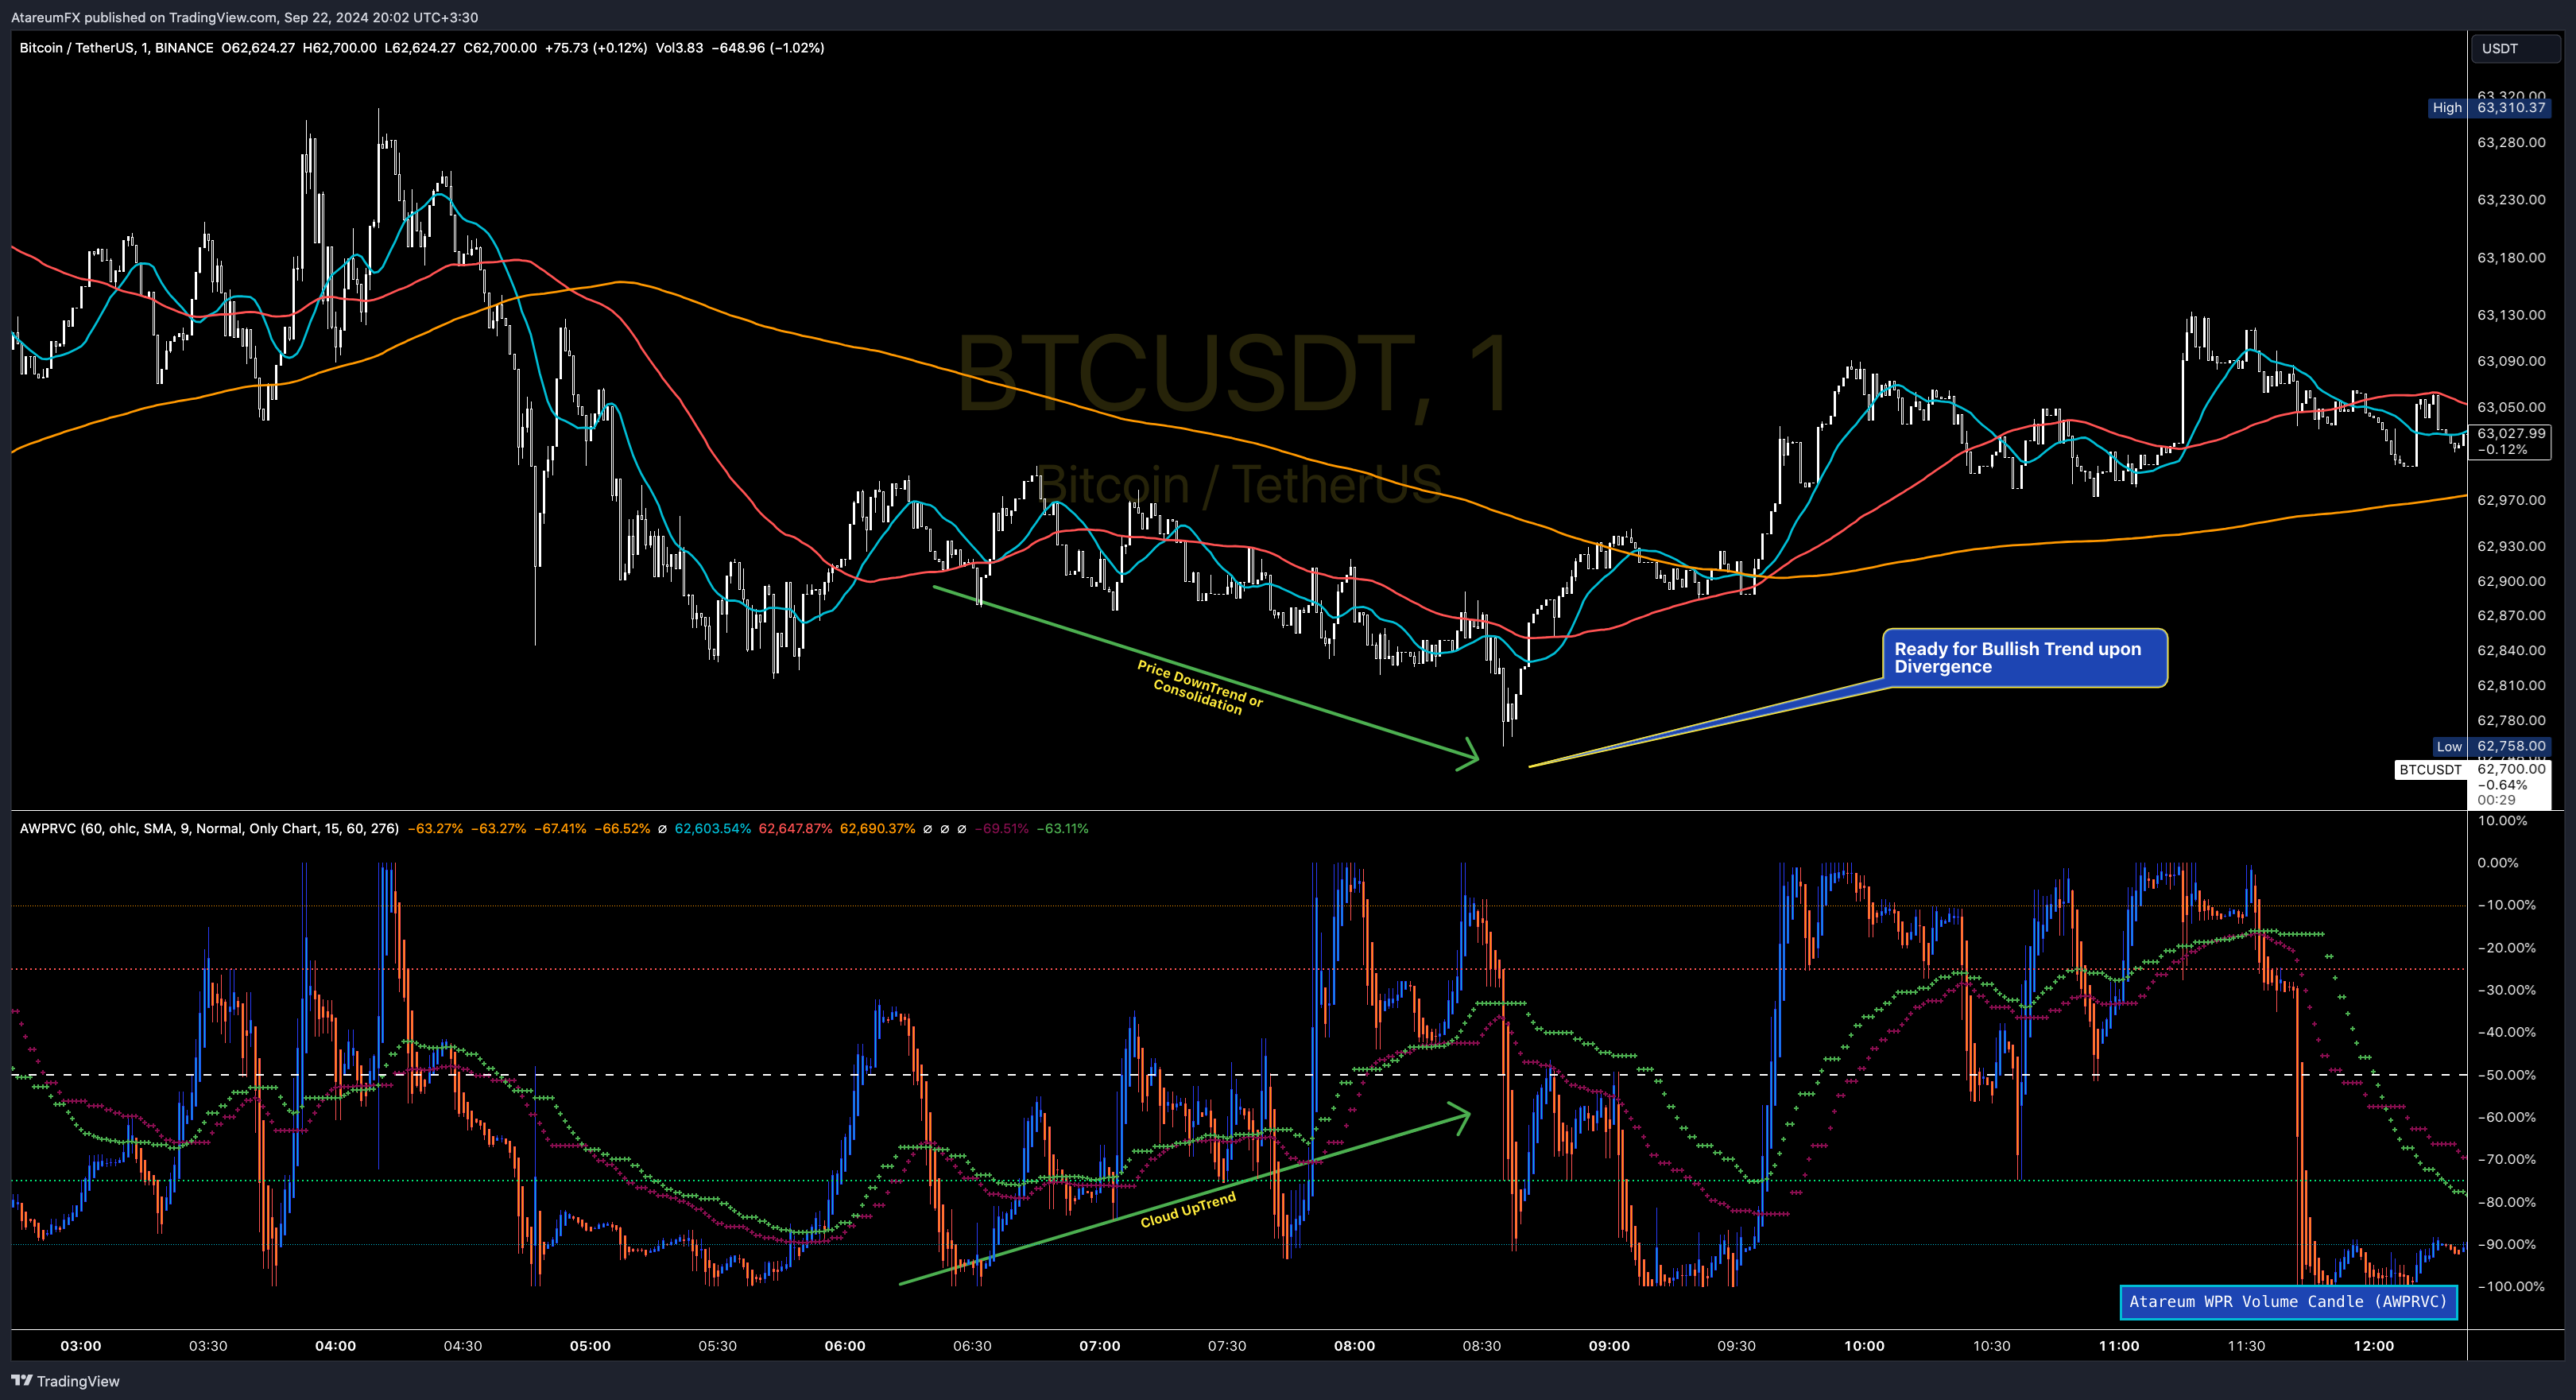Click the 07:30 time axis label

(x=1227, y=1346)
